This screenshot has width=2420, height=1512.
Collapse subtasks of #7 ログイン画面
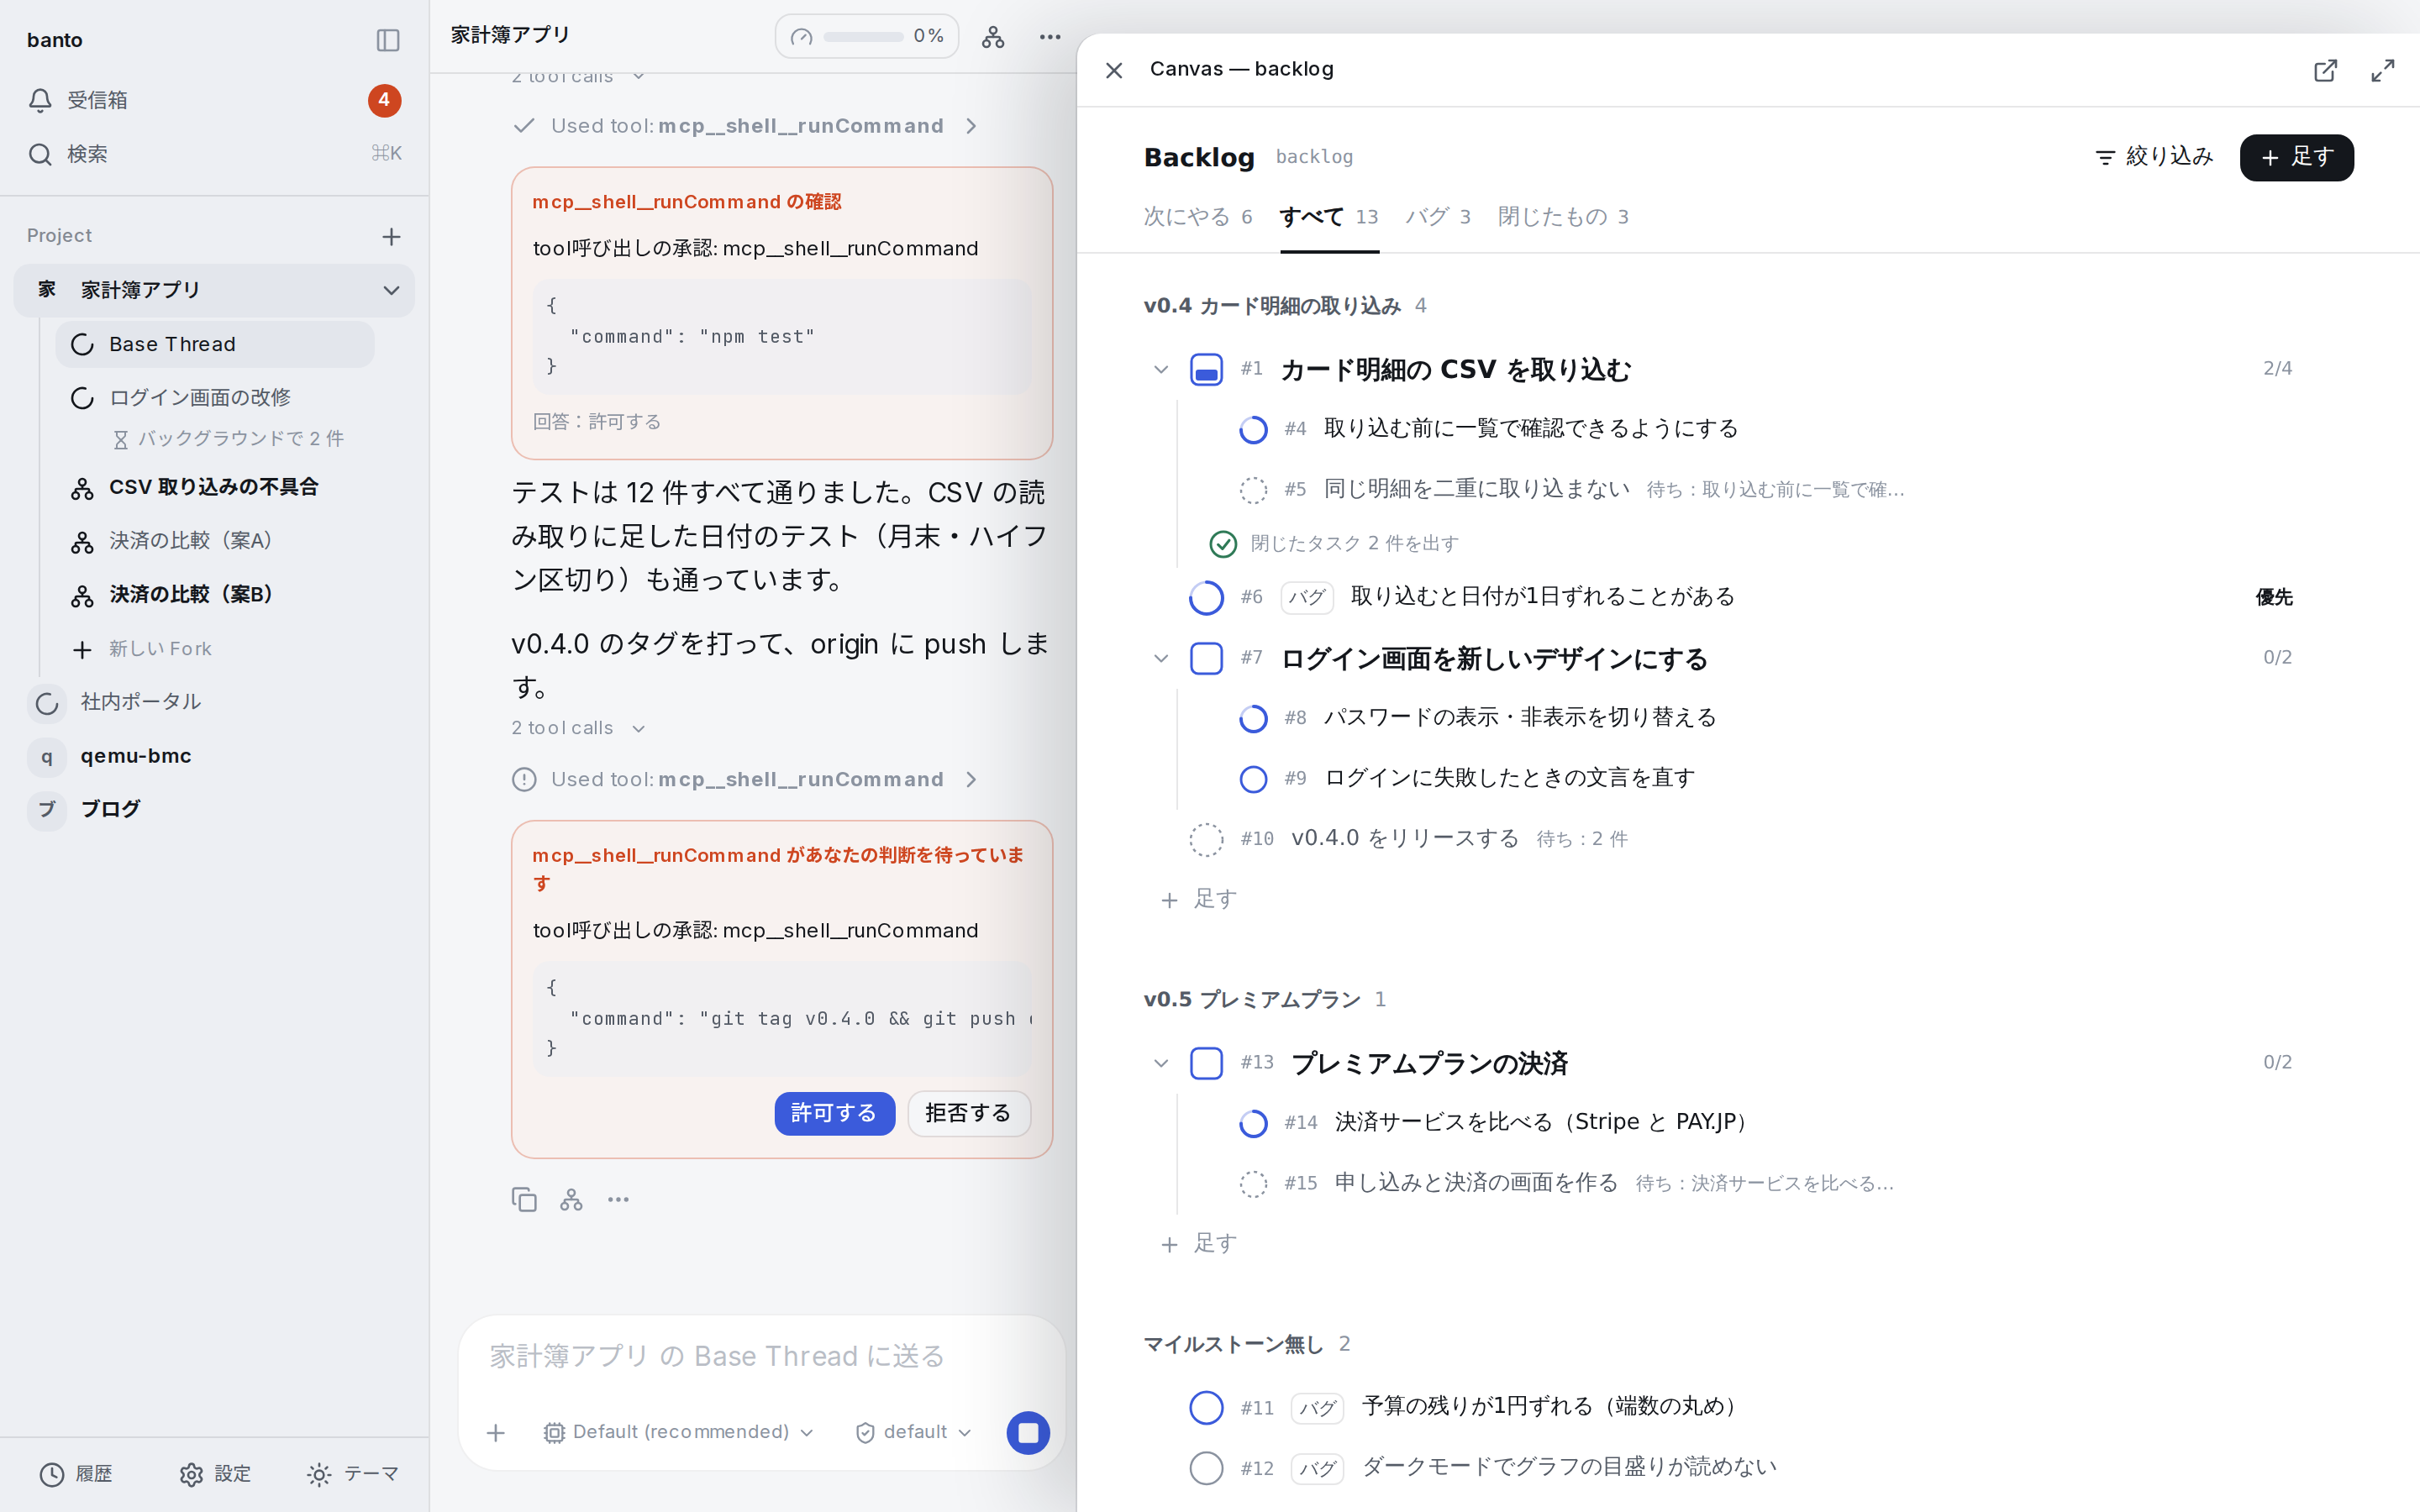click(x=1160, y=659)
